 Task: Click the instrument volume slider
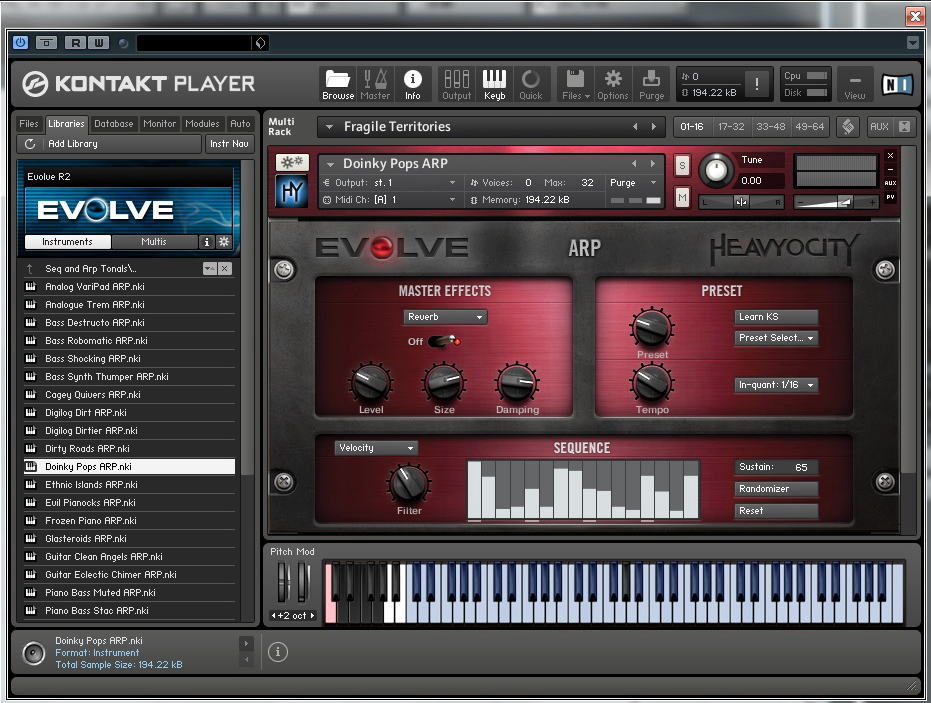(x=836, y=202)
